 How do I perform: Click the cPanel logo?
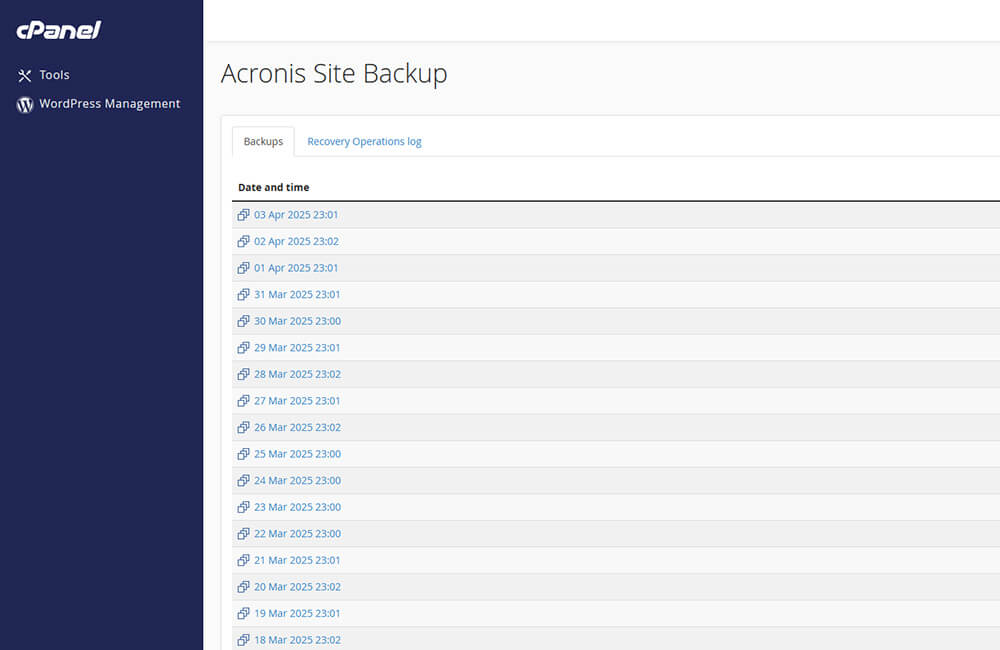coord(58,30)
